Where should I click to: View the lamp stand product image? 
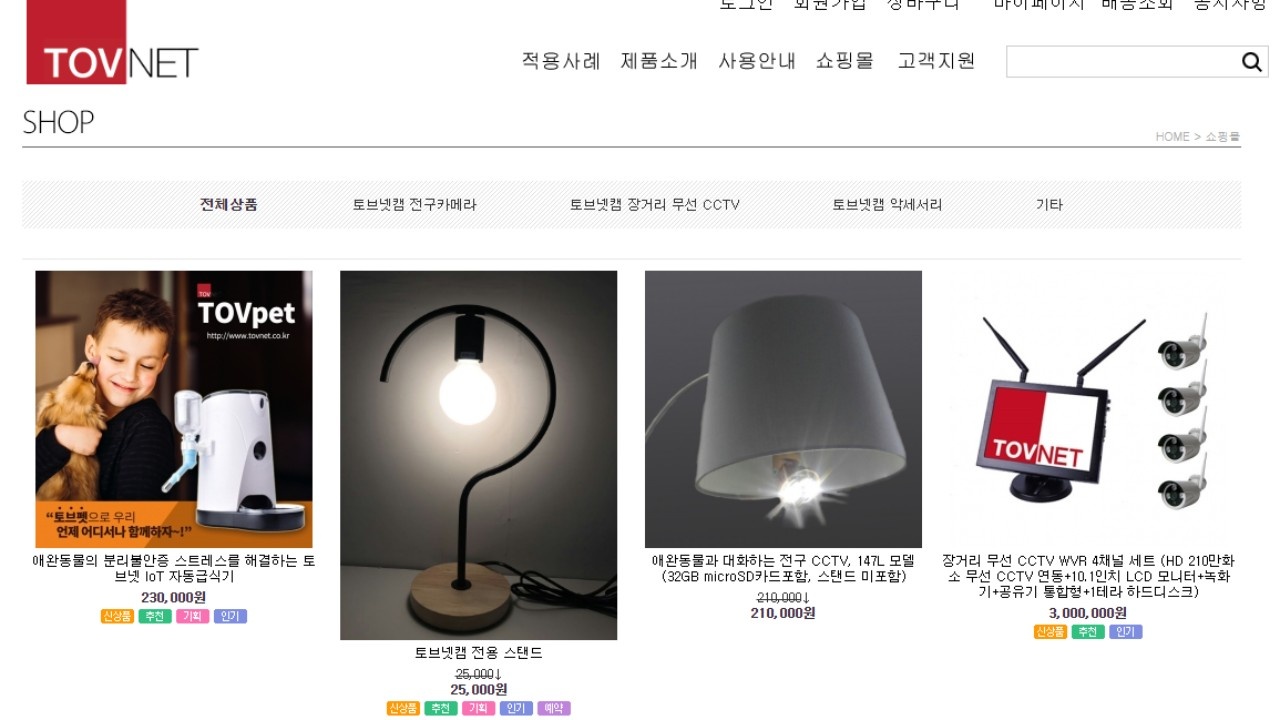tap(479, 455)
